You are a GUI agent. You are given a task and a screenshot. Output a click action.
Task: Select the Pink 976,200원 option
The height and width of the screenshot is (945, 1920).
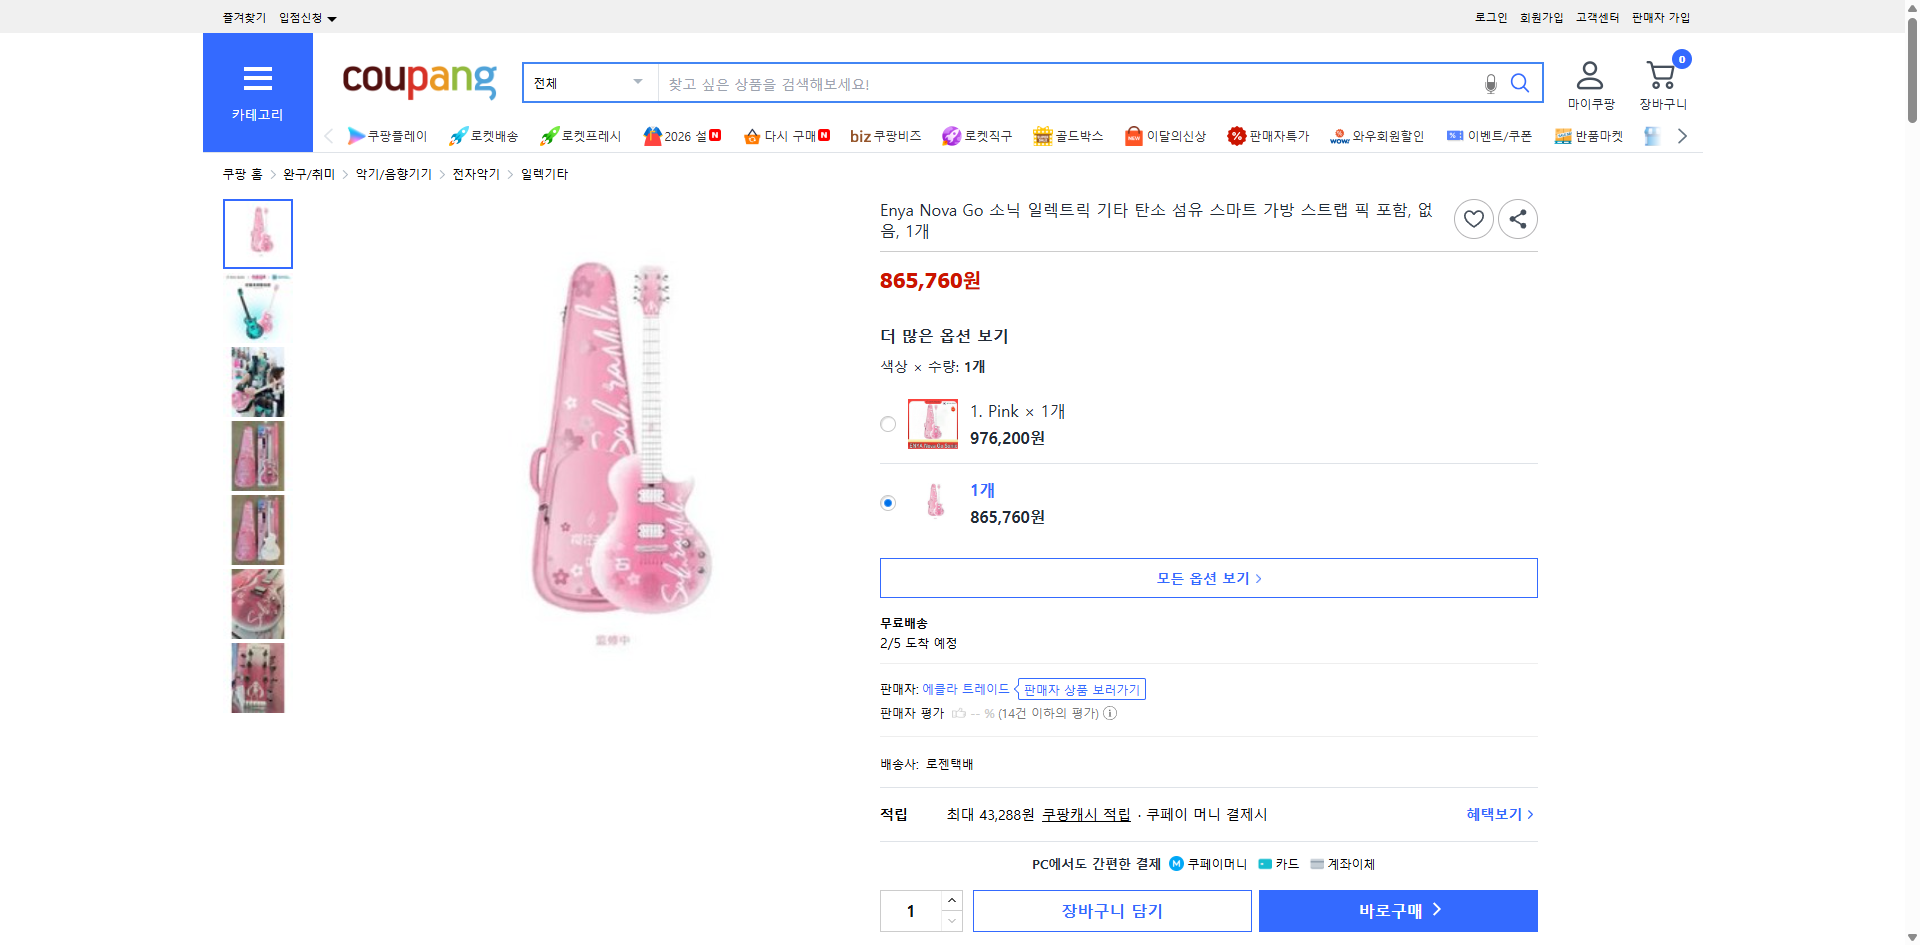(887, 424)
